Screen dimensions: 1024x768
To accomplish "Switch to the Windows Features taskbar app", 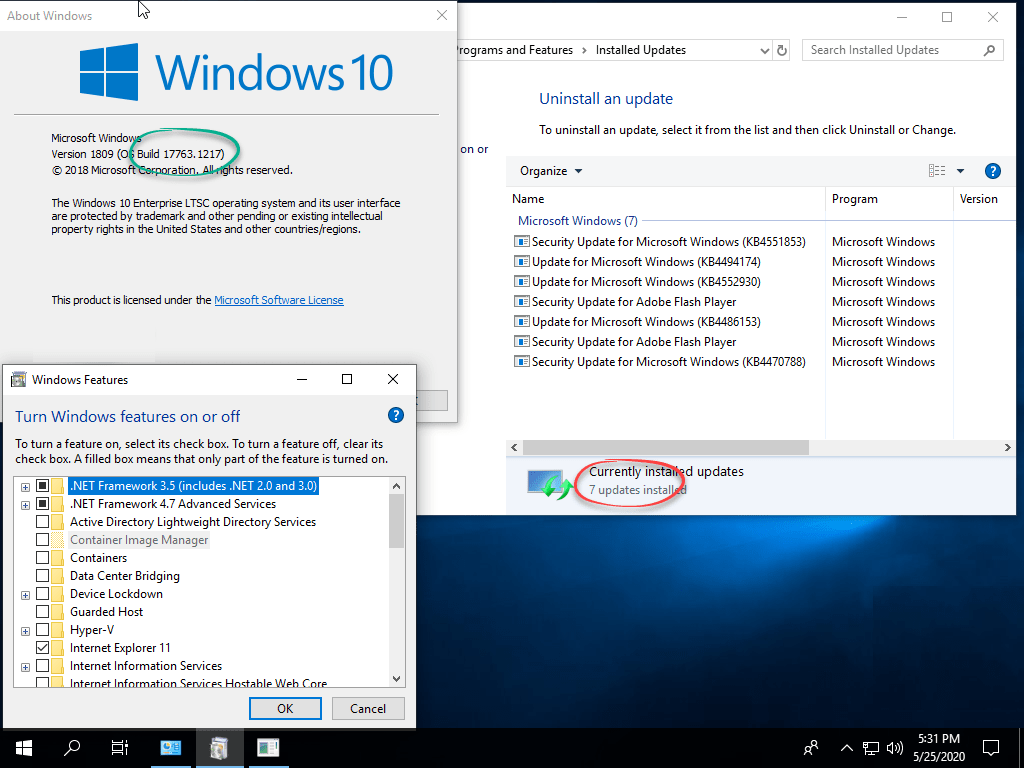I will click(219, 747).
